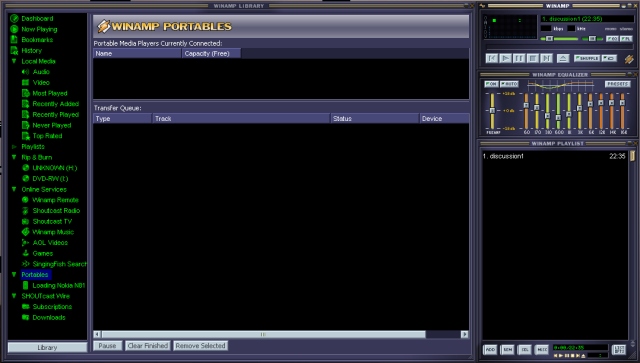Collapse the Online Services node

[14, 189]
